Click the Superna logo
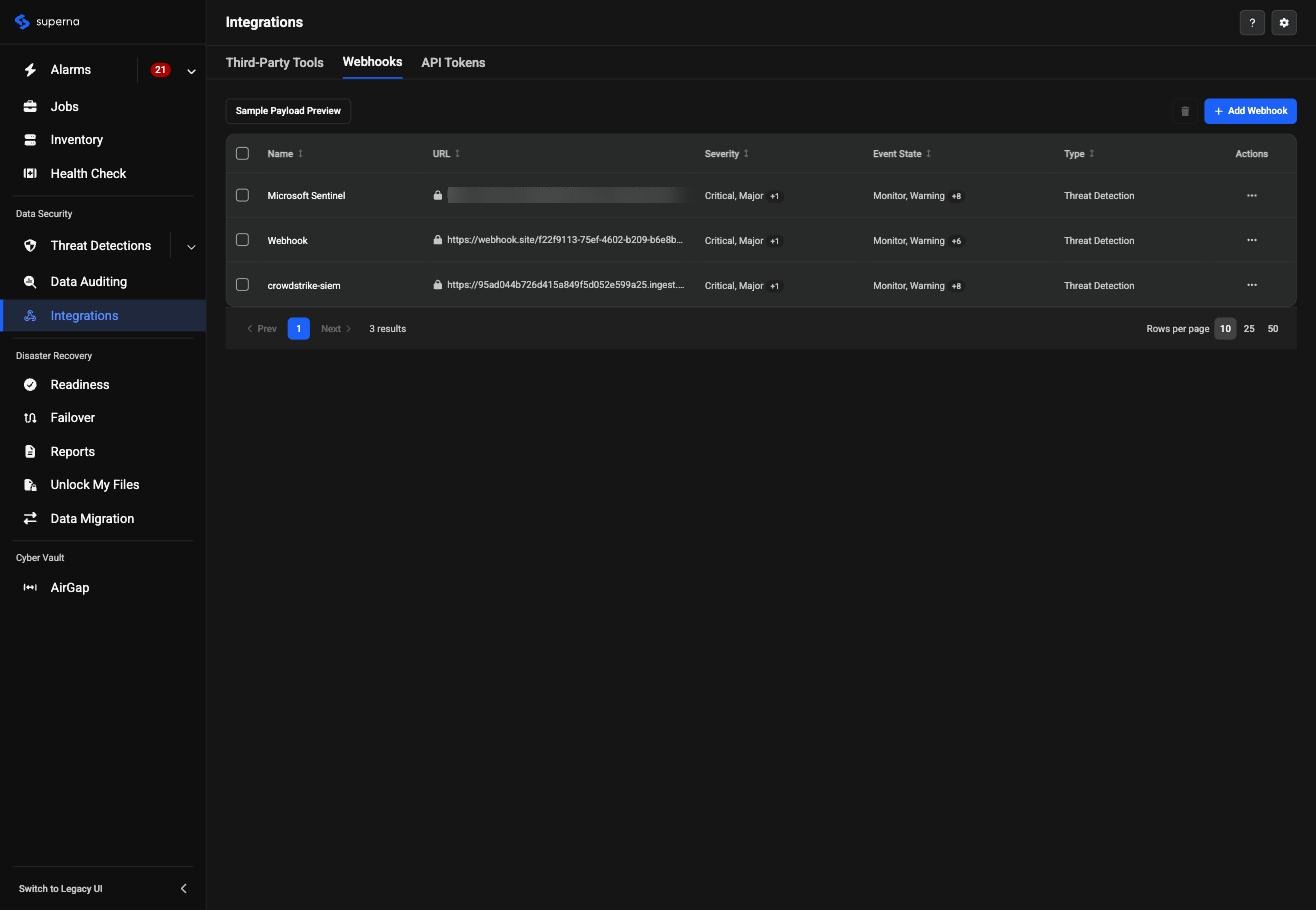 (x=47, y=22)
